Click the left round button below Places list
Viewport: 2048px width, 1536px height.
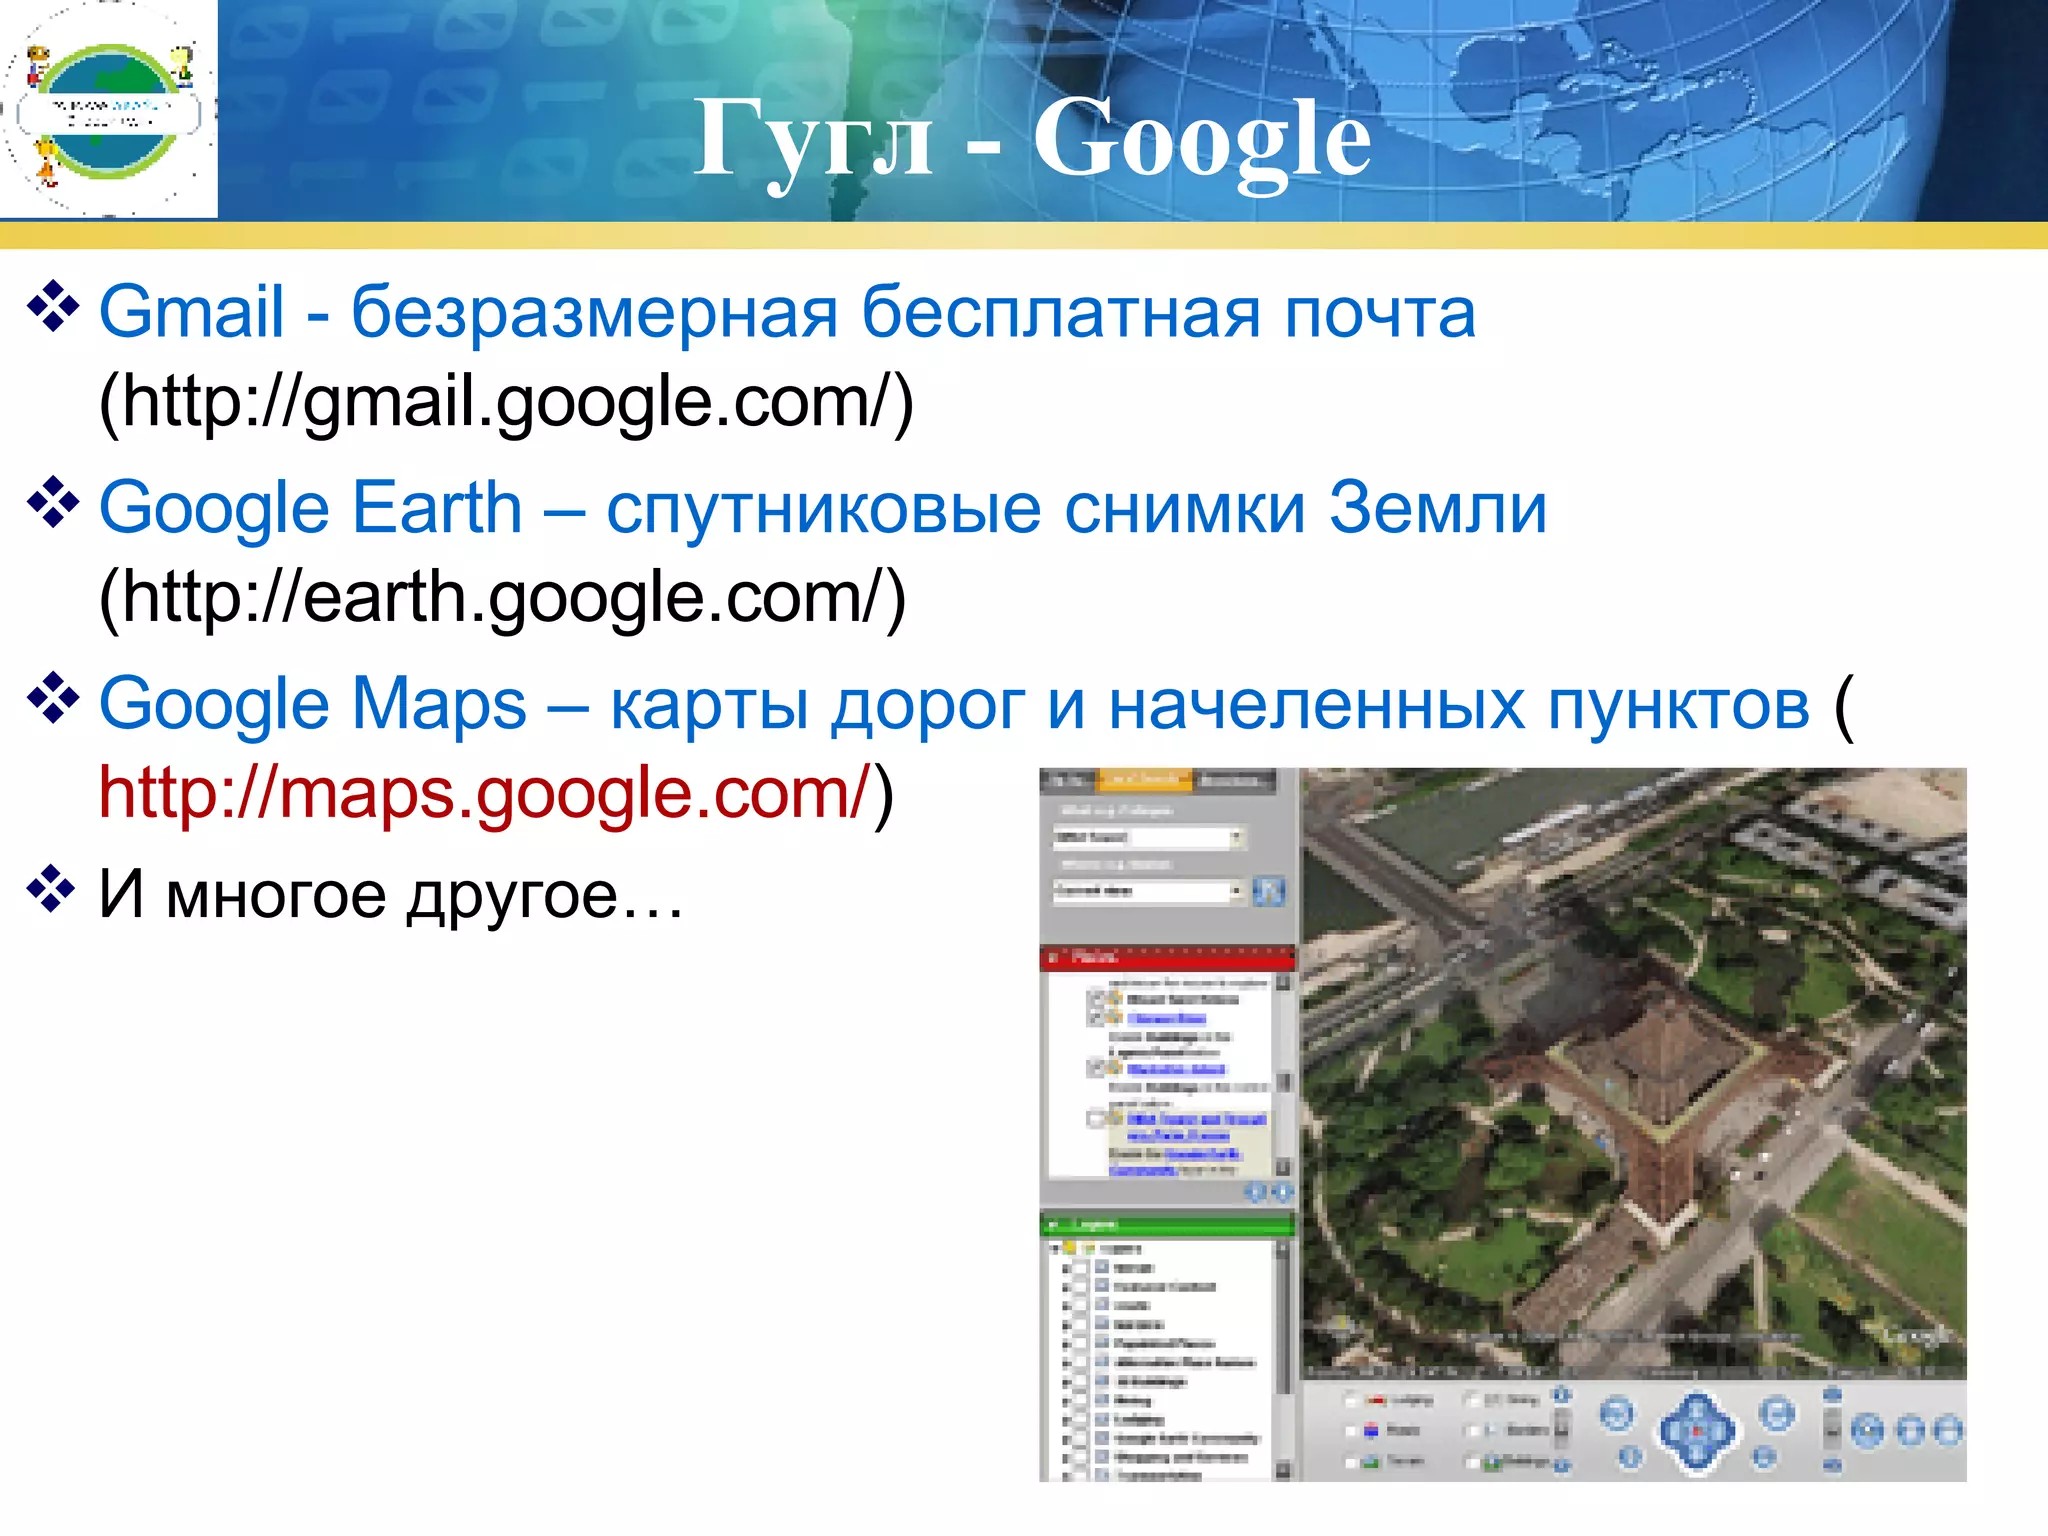(x=1256, y=1191)
